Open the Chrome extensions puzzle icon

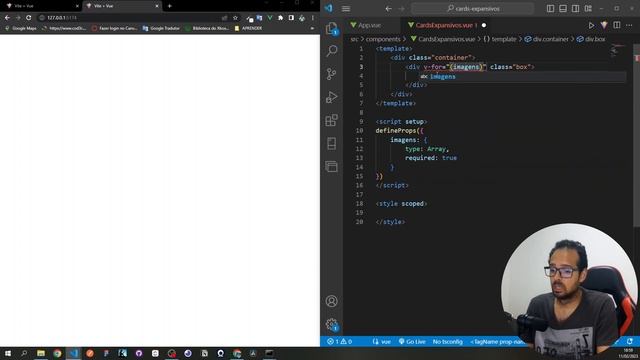(280, 18)
